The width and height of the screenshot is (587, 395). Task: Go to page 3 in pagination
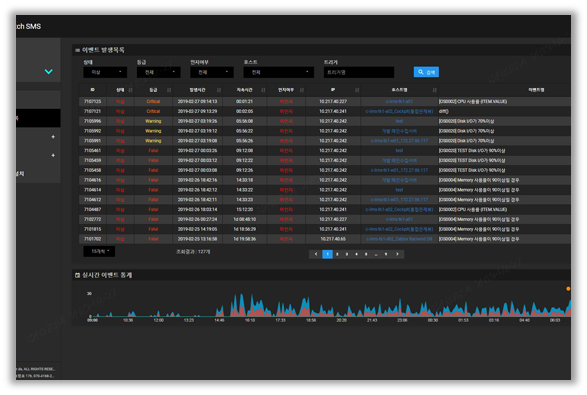347,254
